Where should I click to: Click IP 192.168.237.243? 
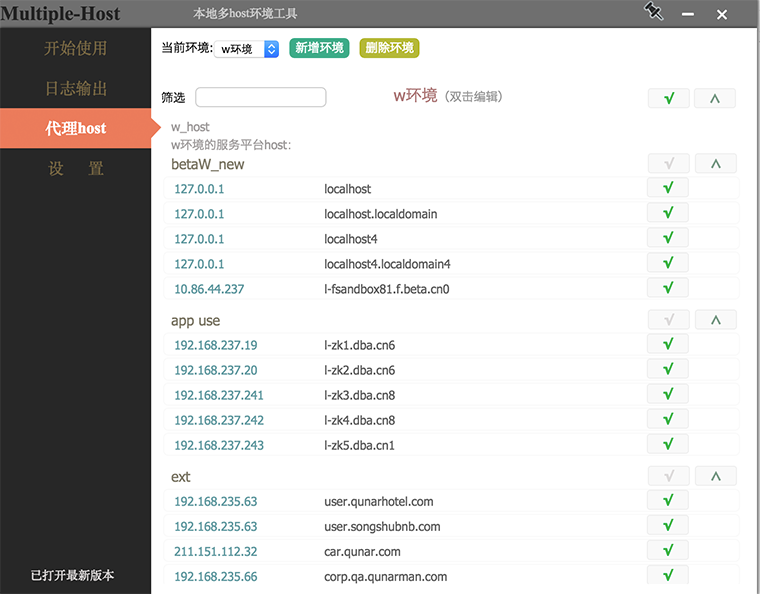219,446
